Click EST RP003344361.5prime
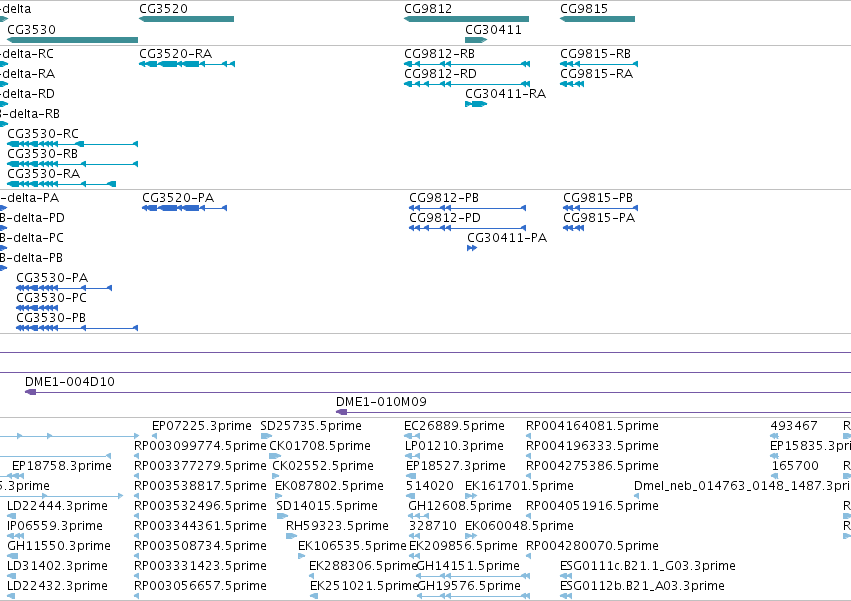The image size is (851, 601). pos(200,526)
